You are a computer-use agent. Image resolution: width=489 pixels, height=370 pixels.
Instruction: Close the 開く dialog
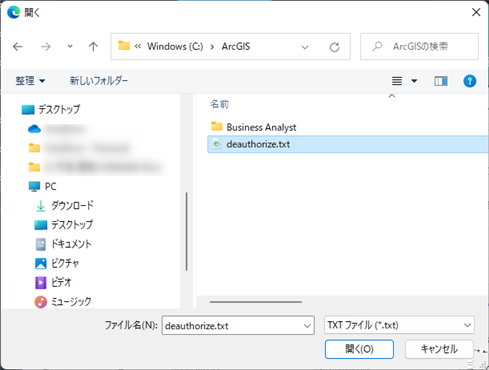coord(476,12)
